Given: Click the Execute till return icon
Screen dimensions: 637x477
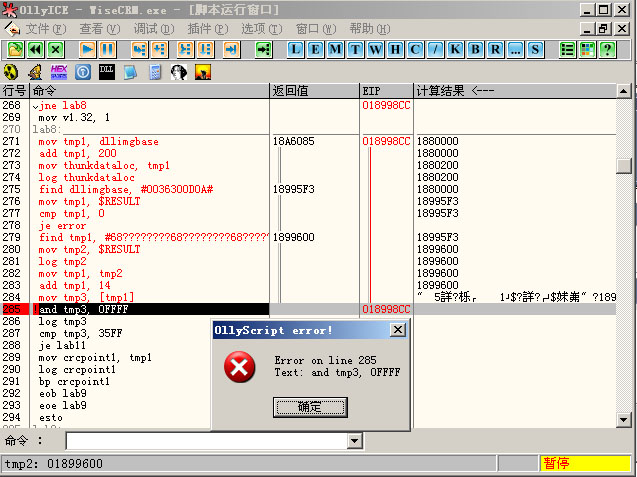Looking at the screenshot, I should tap(232, 50).
